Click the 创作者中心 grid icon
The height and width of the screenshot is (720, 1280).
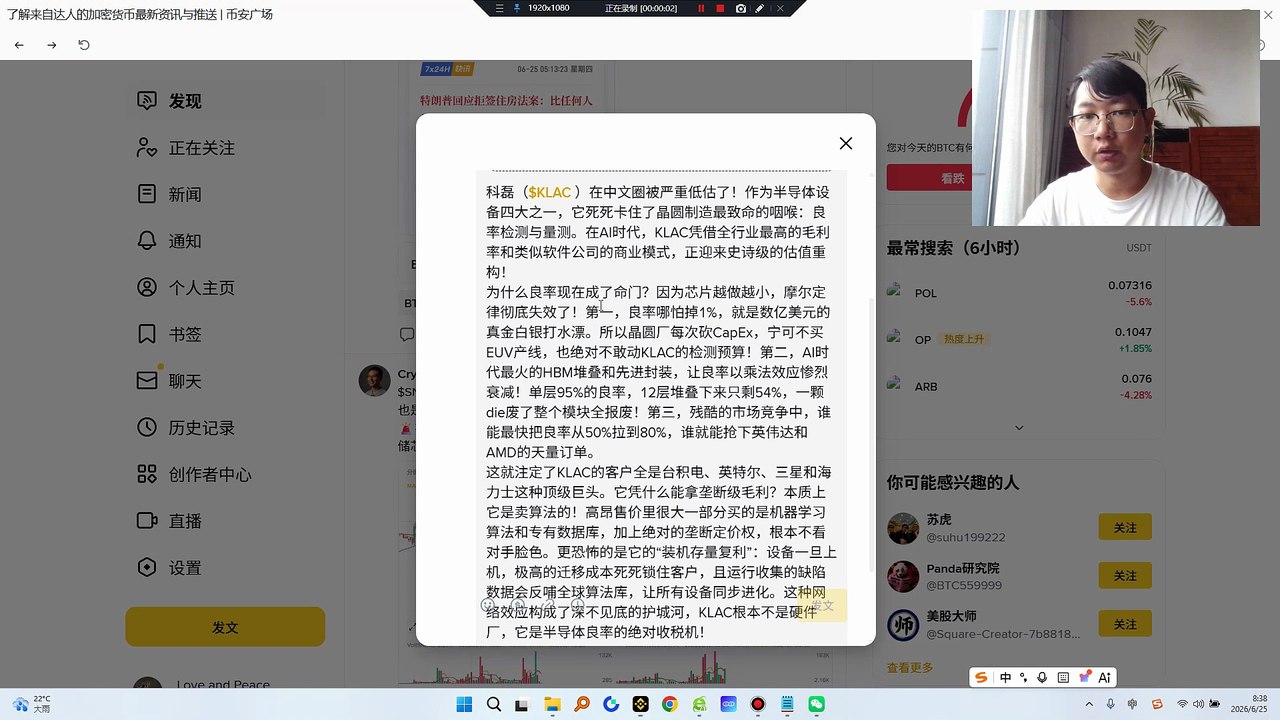pos(147,474)
